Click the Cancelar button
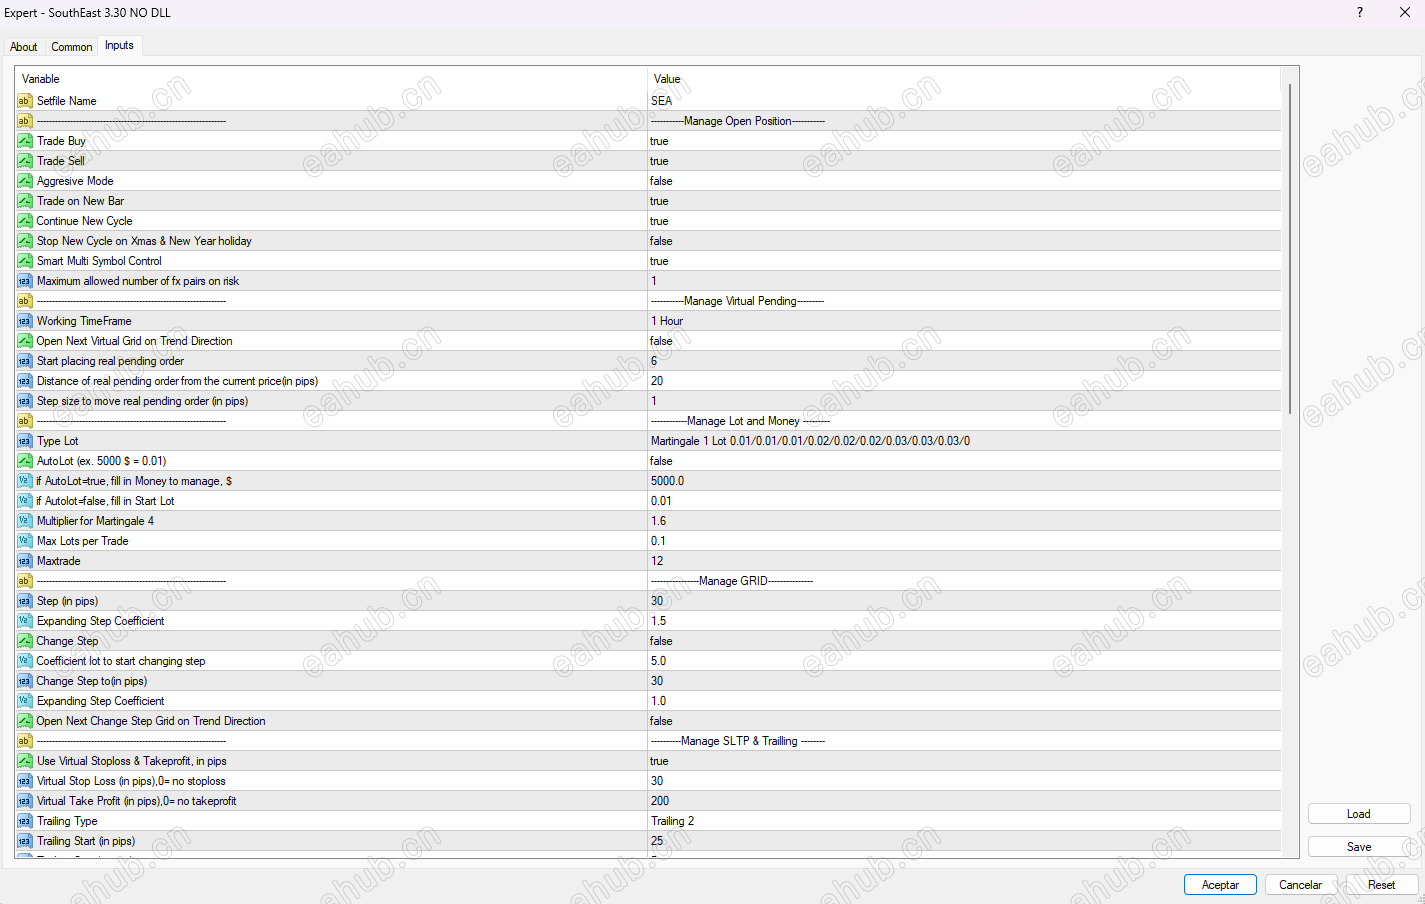This screenshot has width=1425, height=904. [1301, 885]
